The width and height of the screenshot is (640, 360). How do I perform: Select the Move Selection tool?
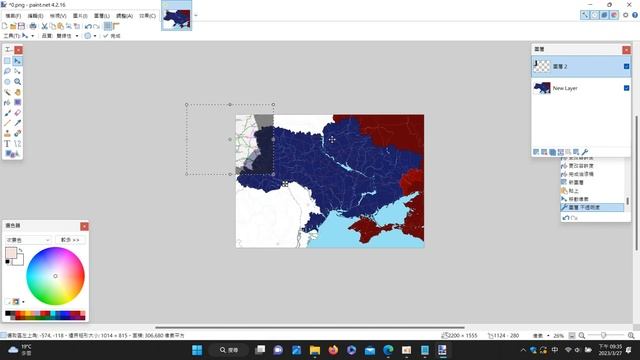(18, 71)
